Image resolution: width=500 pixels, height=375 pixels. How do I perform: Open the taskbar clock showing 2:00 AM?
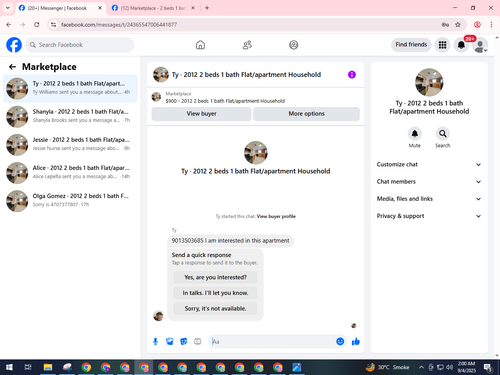click(x=466, y=367)
